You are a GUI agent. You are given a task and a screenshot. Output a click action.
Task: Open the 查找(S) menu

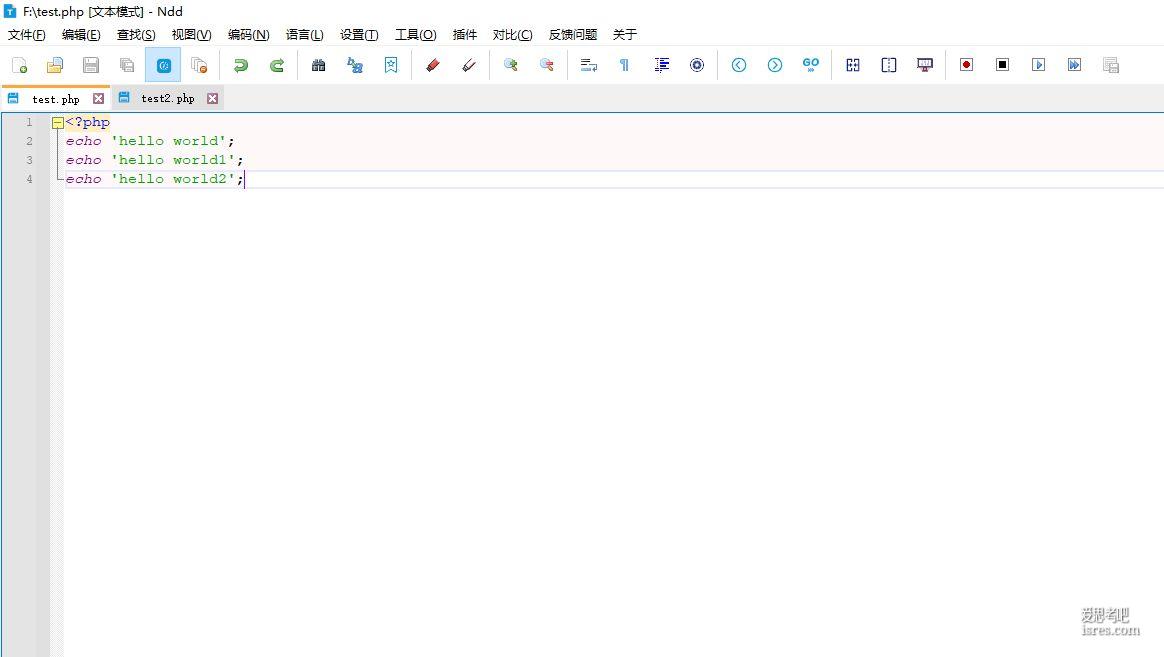pyautogui.click(x=136, y=35)
